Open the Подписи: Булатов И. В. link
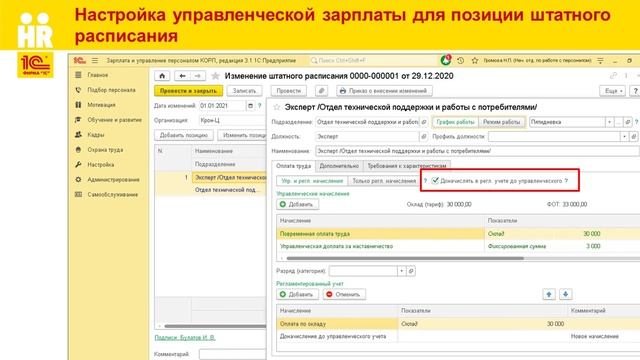 coord(185,338)
